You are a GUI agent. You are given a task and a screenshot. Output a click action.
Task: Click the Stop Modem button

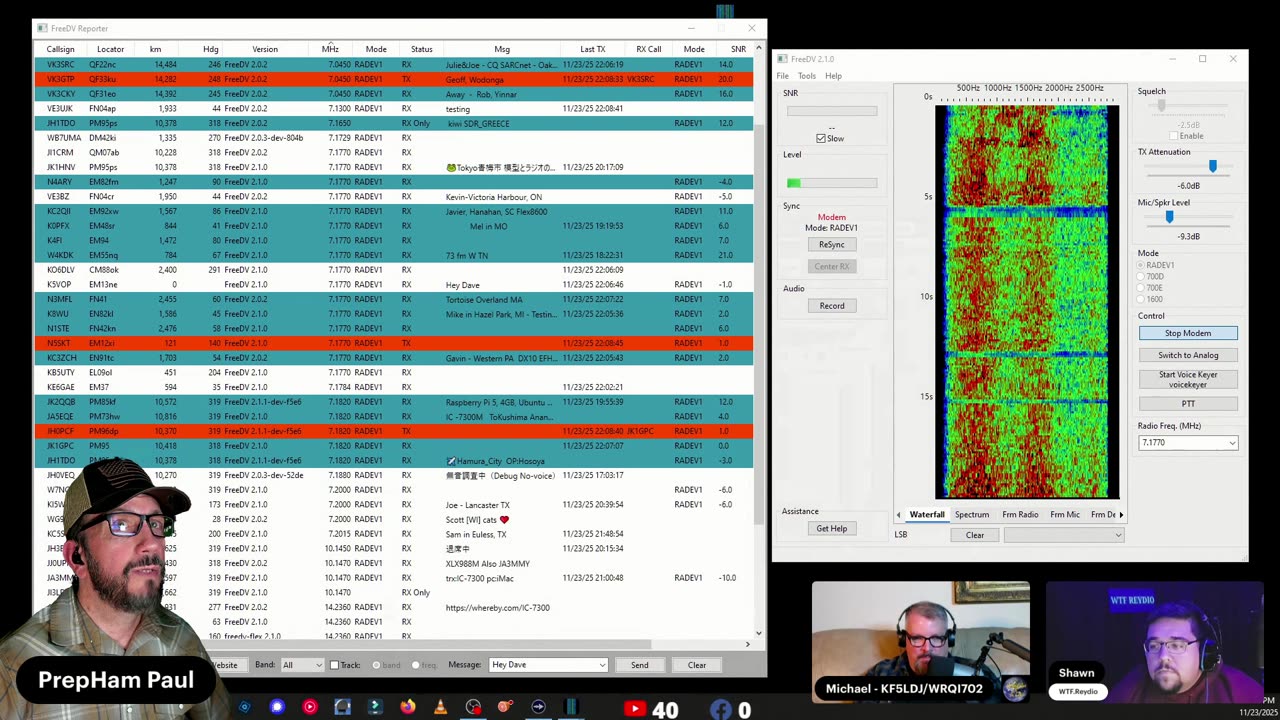pos(1188,333)
